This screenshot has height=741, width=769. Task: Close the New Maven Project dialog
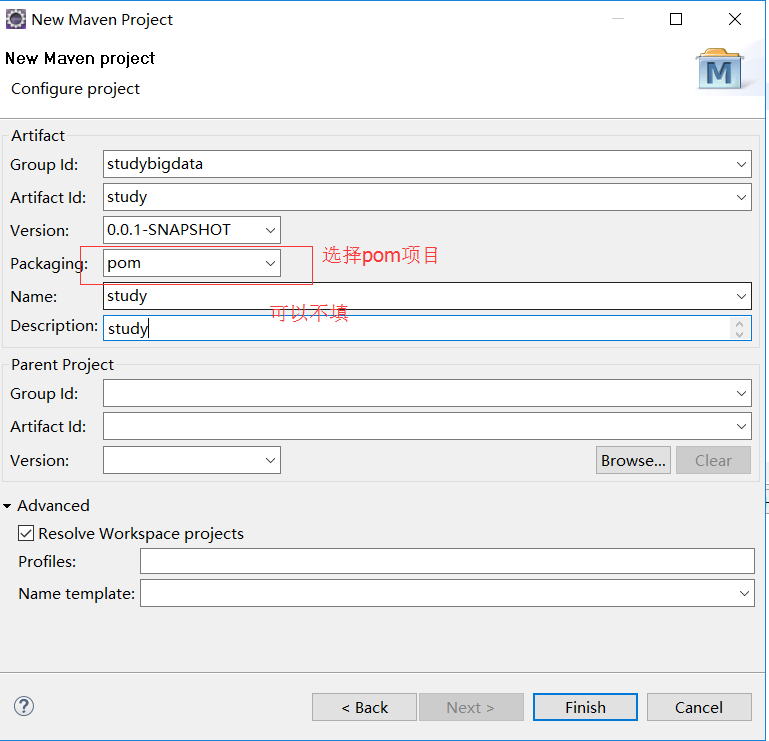(x=735, y=19)
